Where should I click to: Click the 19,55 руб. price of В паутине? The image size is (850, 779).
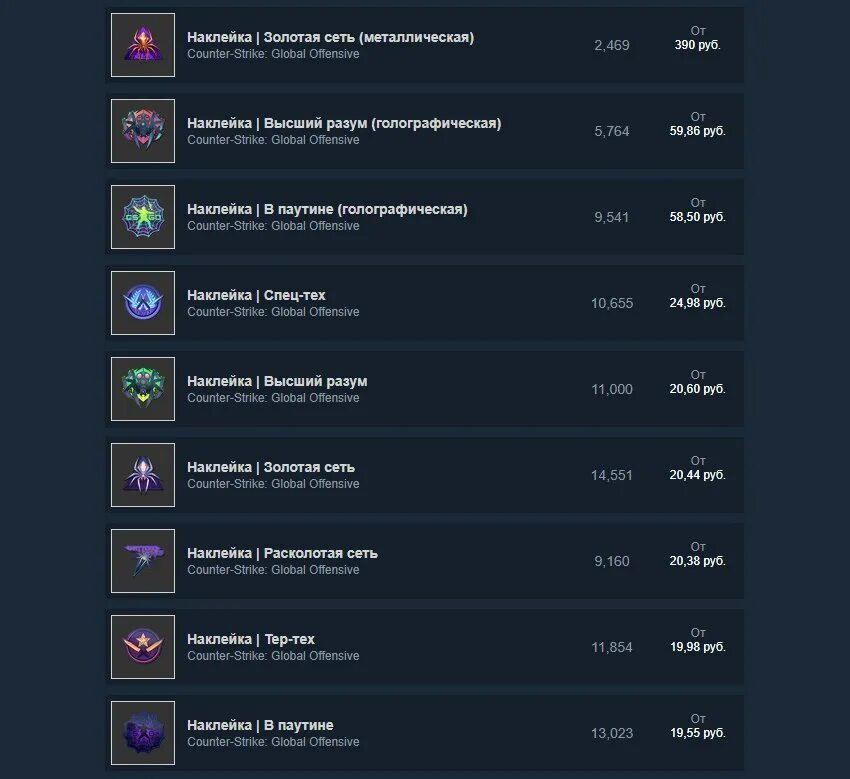click(698, 733)
